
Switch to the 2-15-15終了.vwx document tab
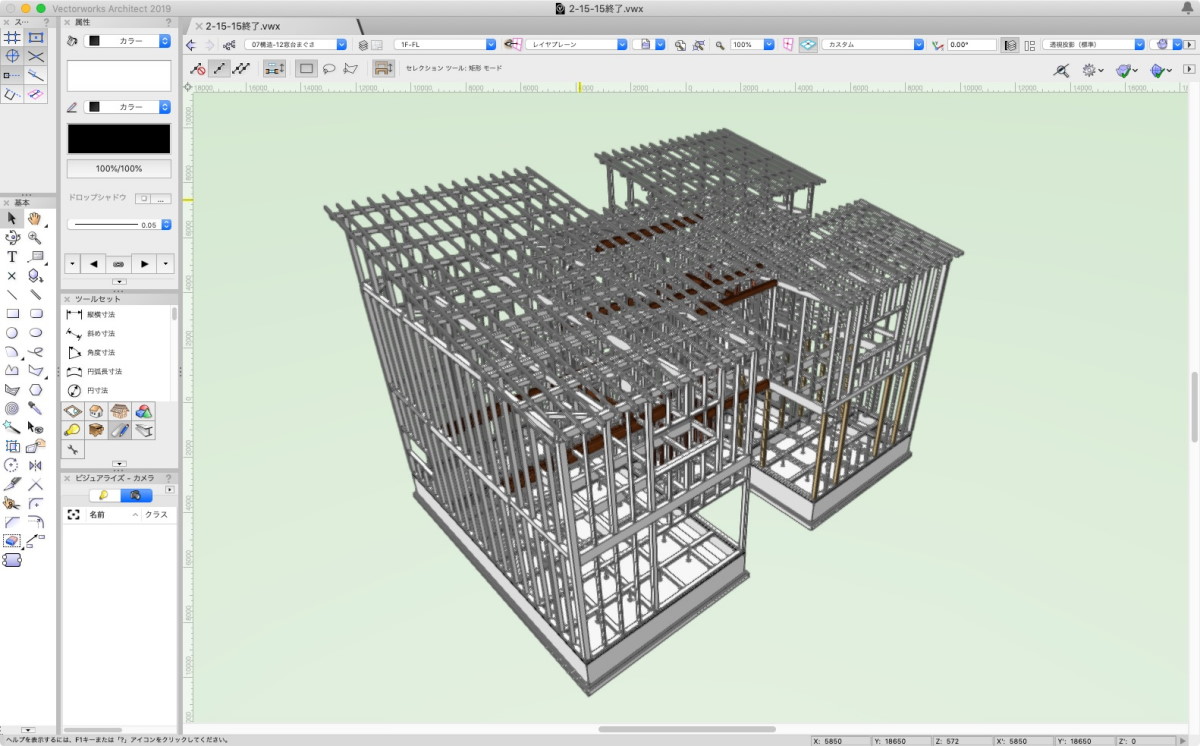(x=243, y=25)
